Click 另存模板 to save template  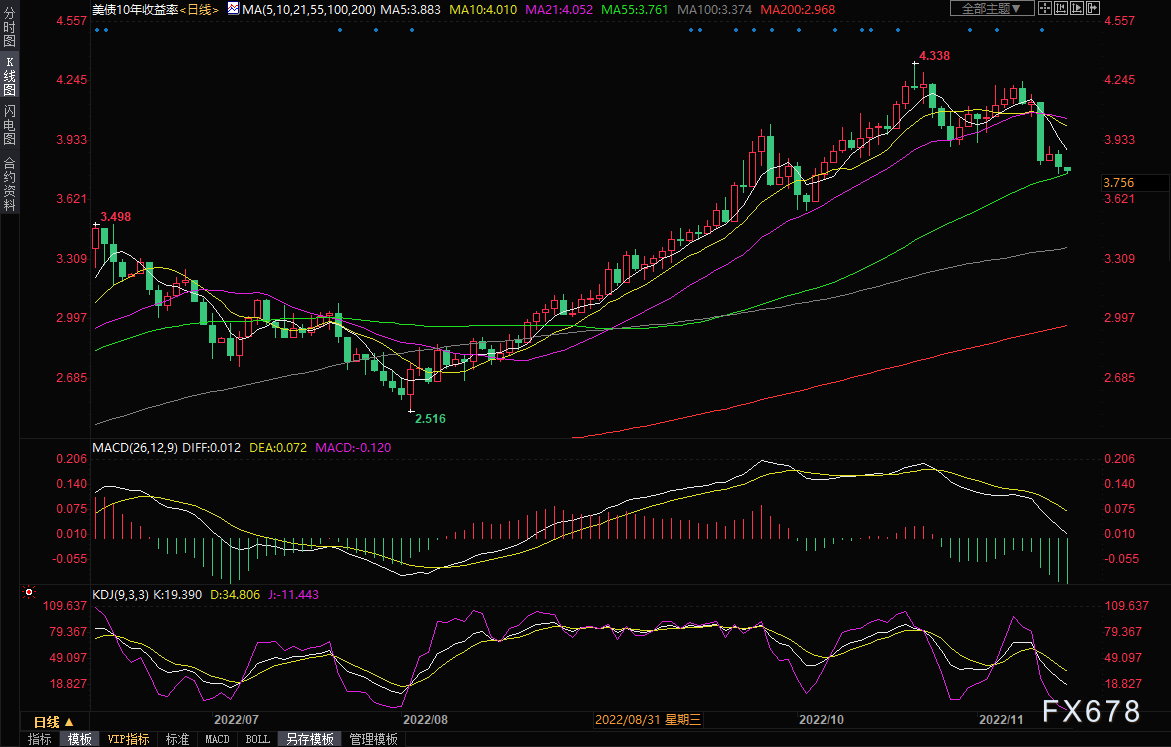click(309, 739)
